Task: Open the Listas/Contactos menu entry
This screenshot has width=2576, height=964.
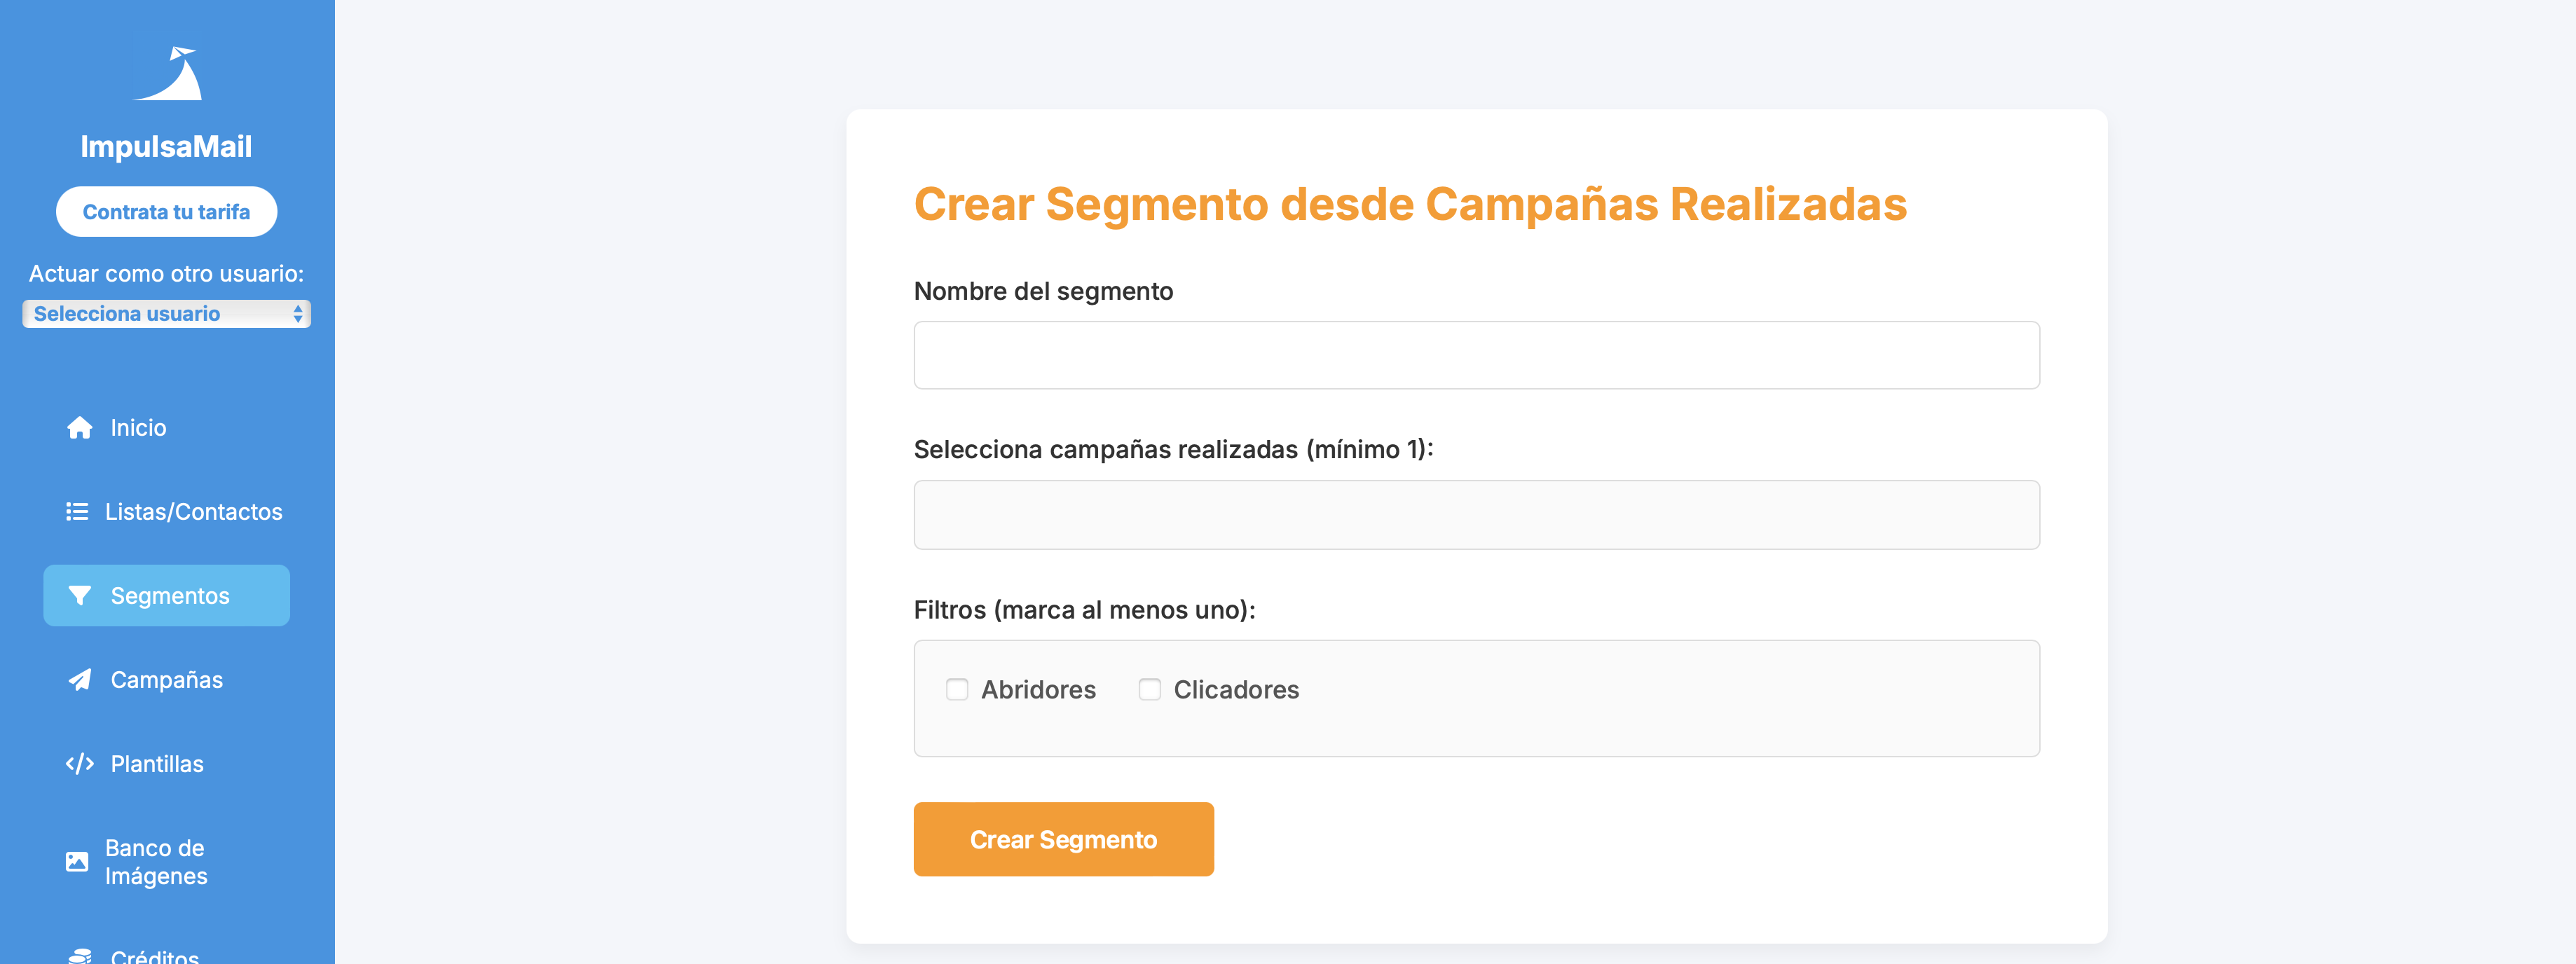Action: pos(194,512)
